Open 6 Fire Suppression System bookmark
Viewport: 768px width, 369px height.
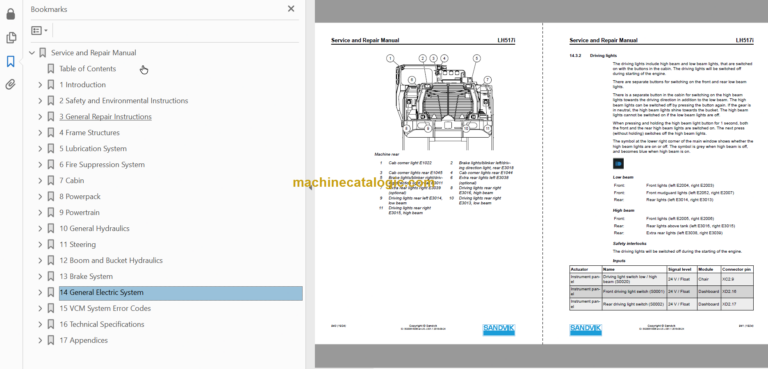[102, 165]
